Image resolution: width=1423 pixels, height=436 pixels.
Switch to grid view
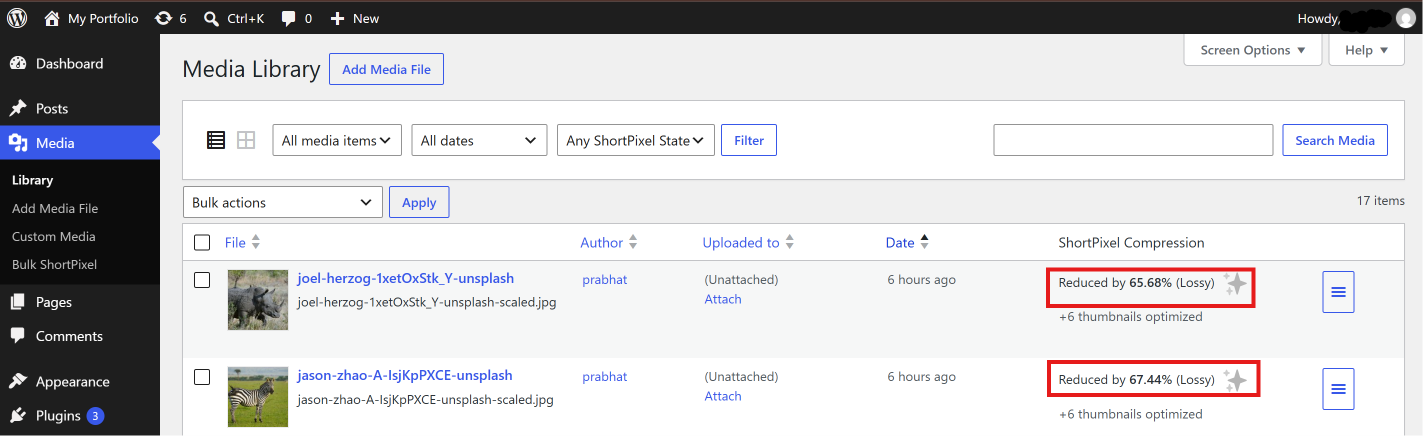[x=246, y=141]
